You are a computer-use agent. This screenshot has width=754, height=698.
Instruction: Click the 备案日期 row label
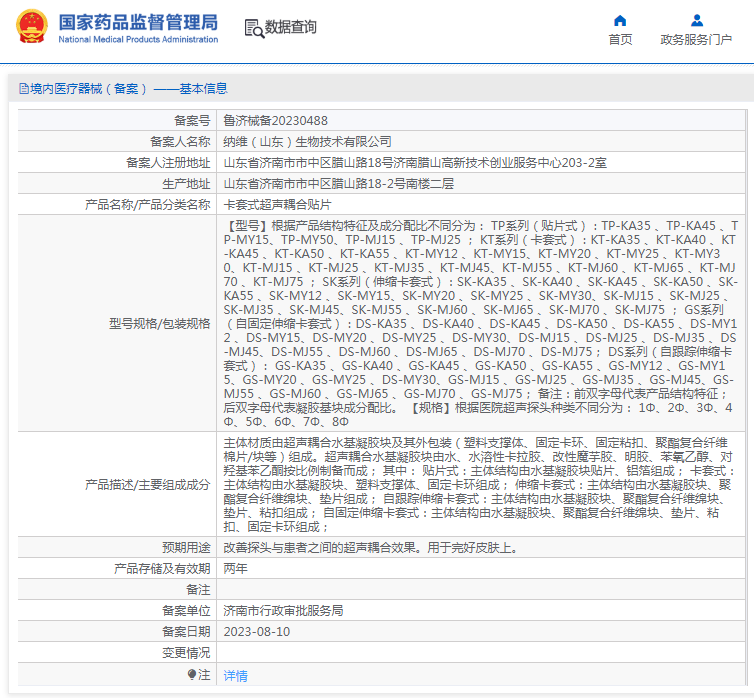[x=186, y=632]
